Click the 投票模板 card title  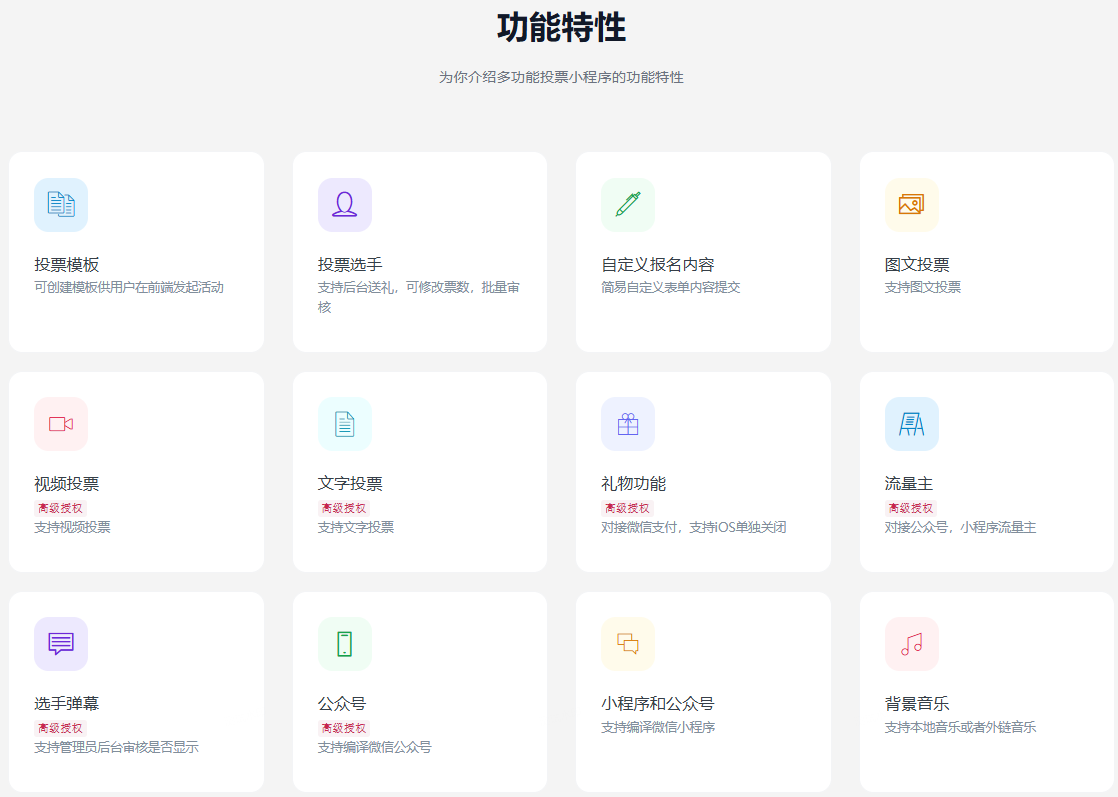click(66, 264)
